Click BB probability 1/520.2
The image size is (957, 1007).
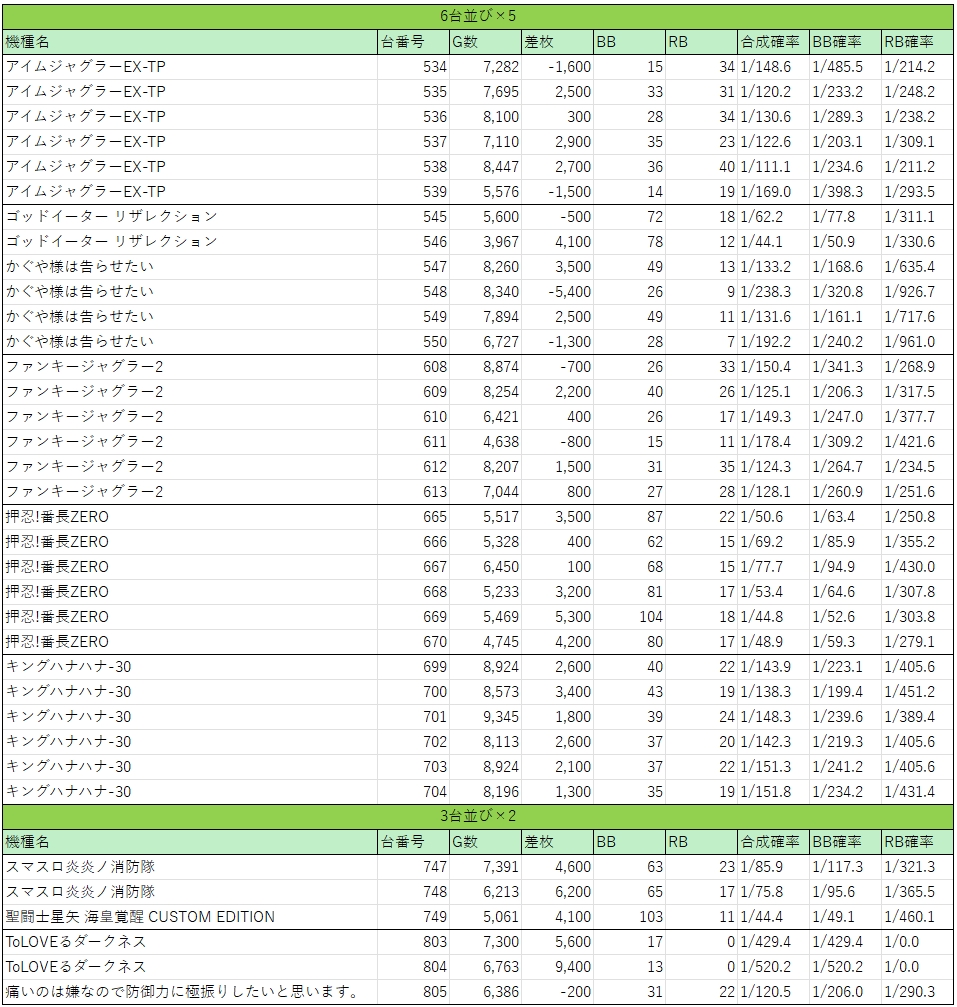tap(845, 968)
